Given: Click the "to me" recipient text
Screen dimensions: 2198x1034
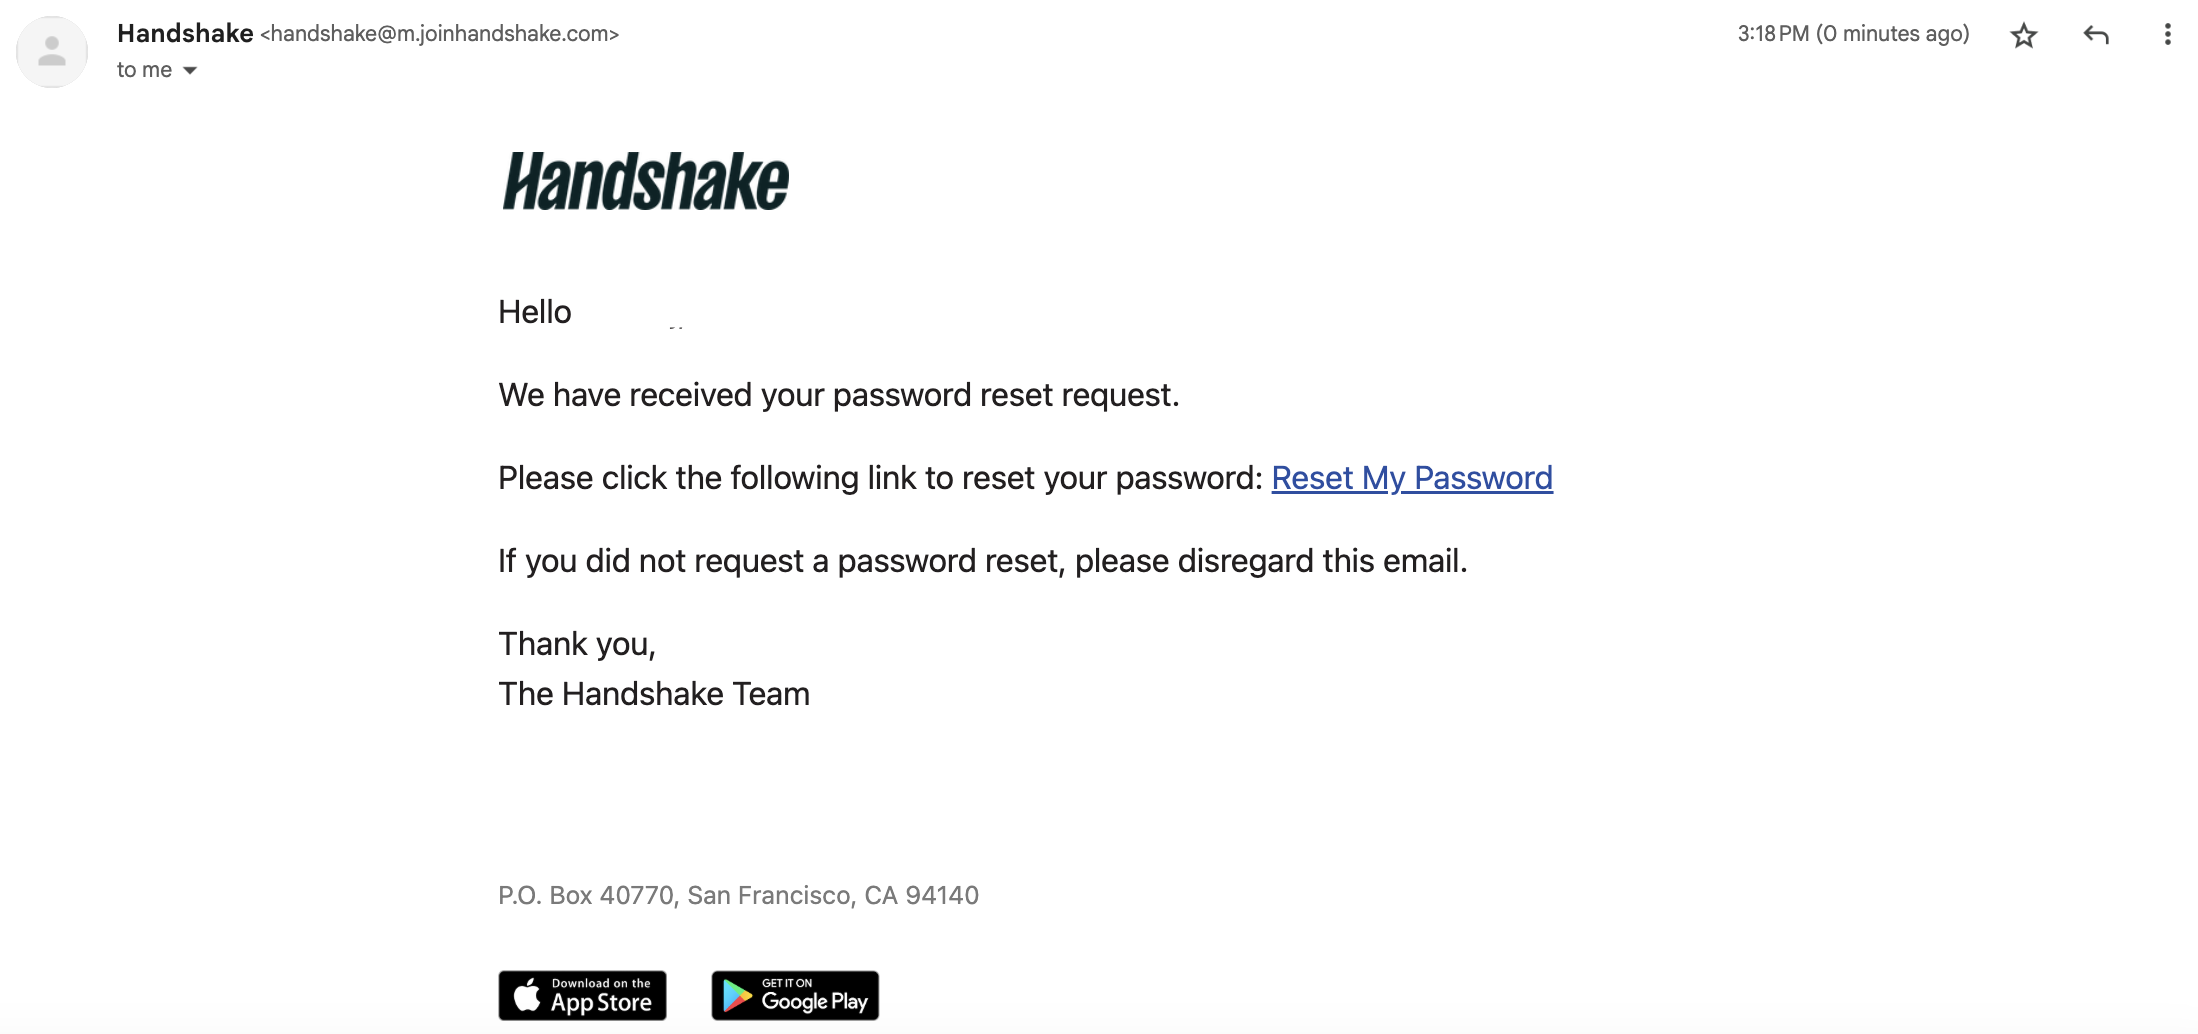Looking at the screenshot, I should [x=144, y=70].
